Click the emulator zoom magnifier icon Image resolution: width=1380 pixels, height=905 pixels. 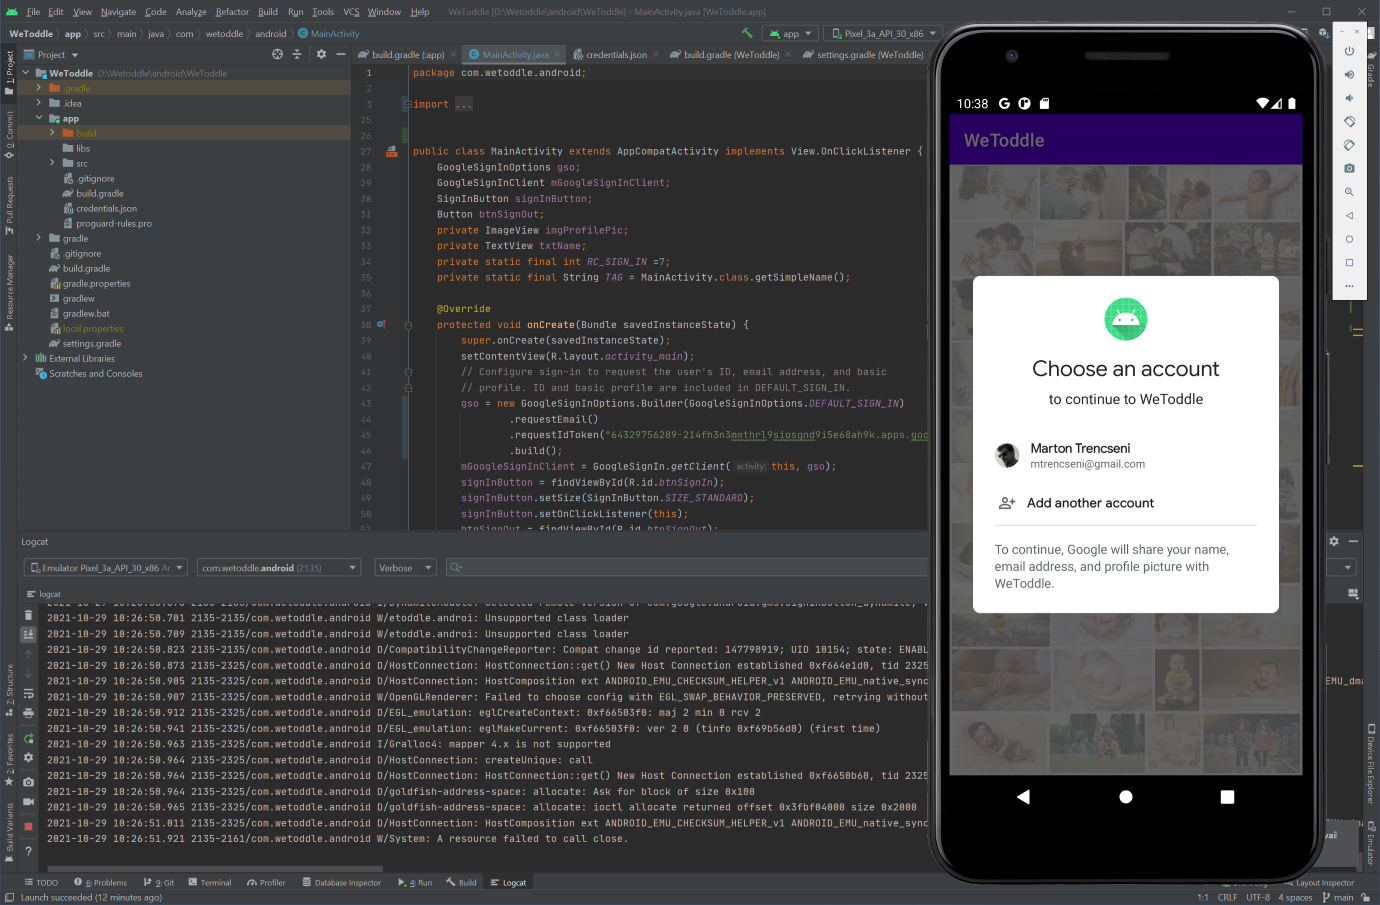(x=1349, y=192)
